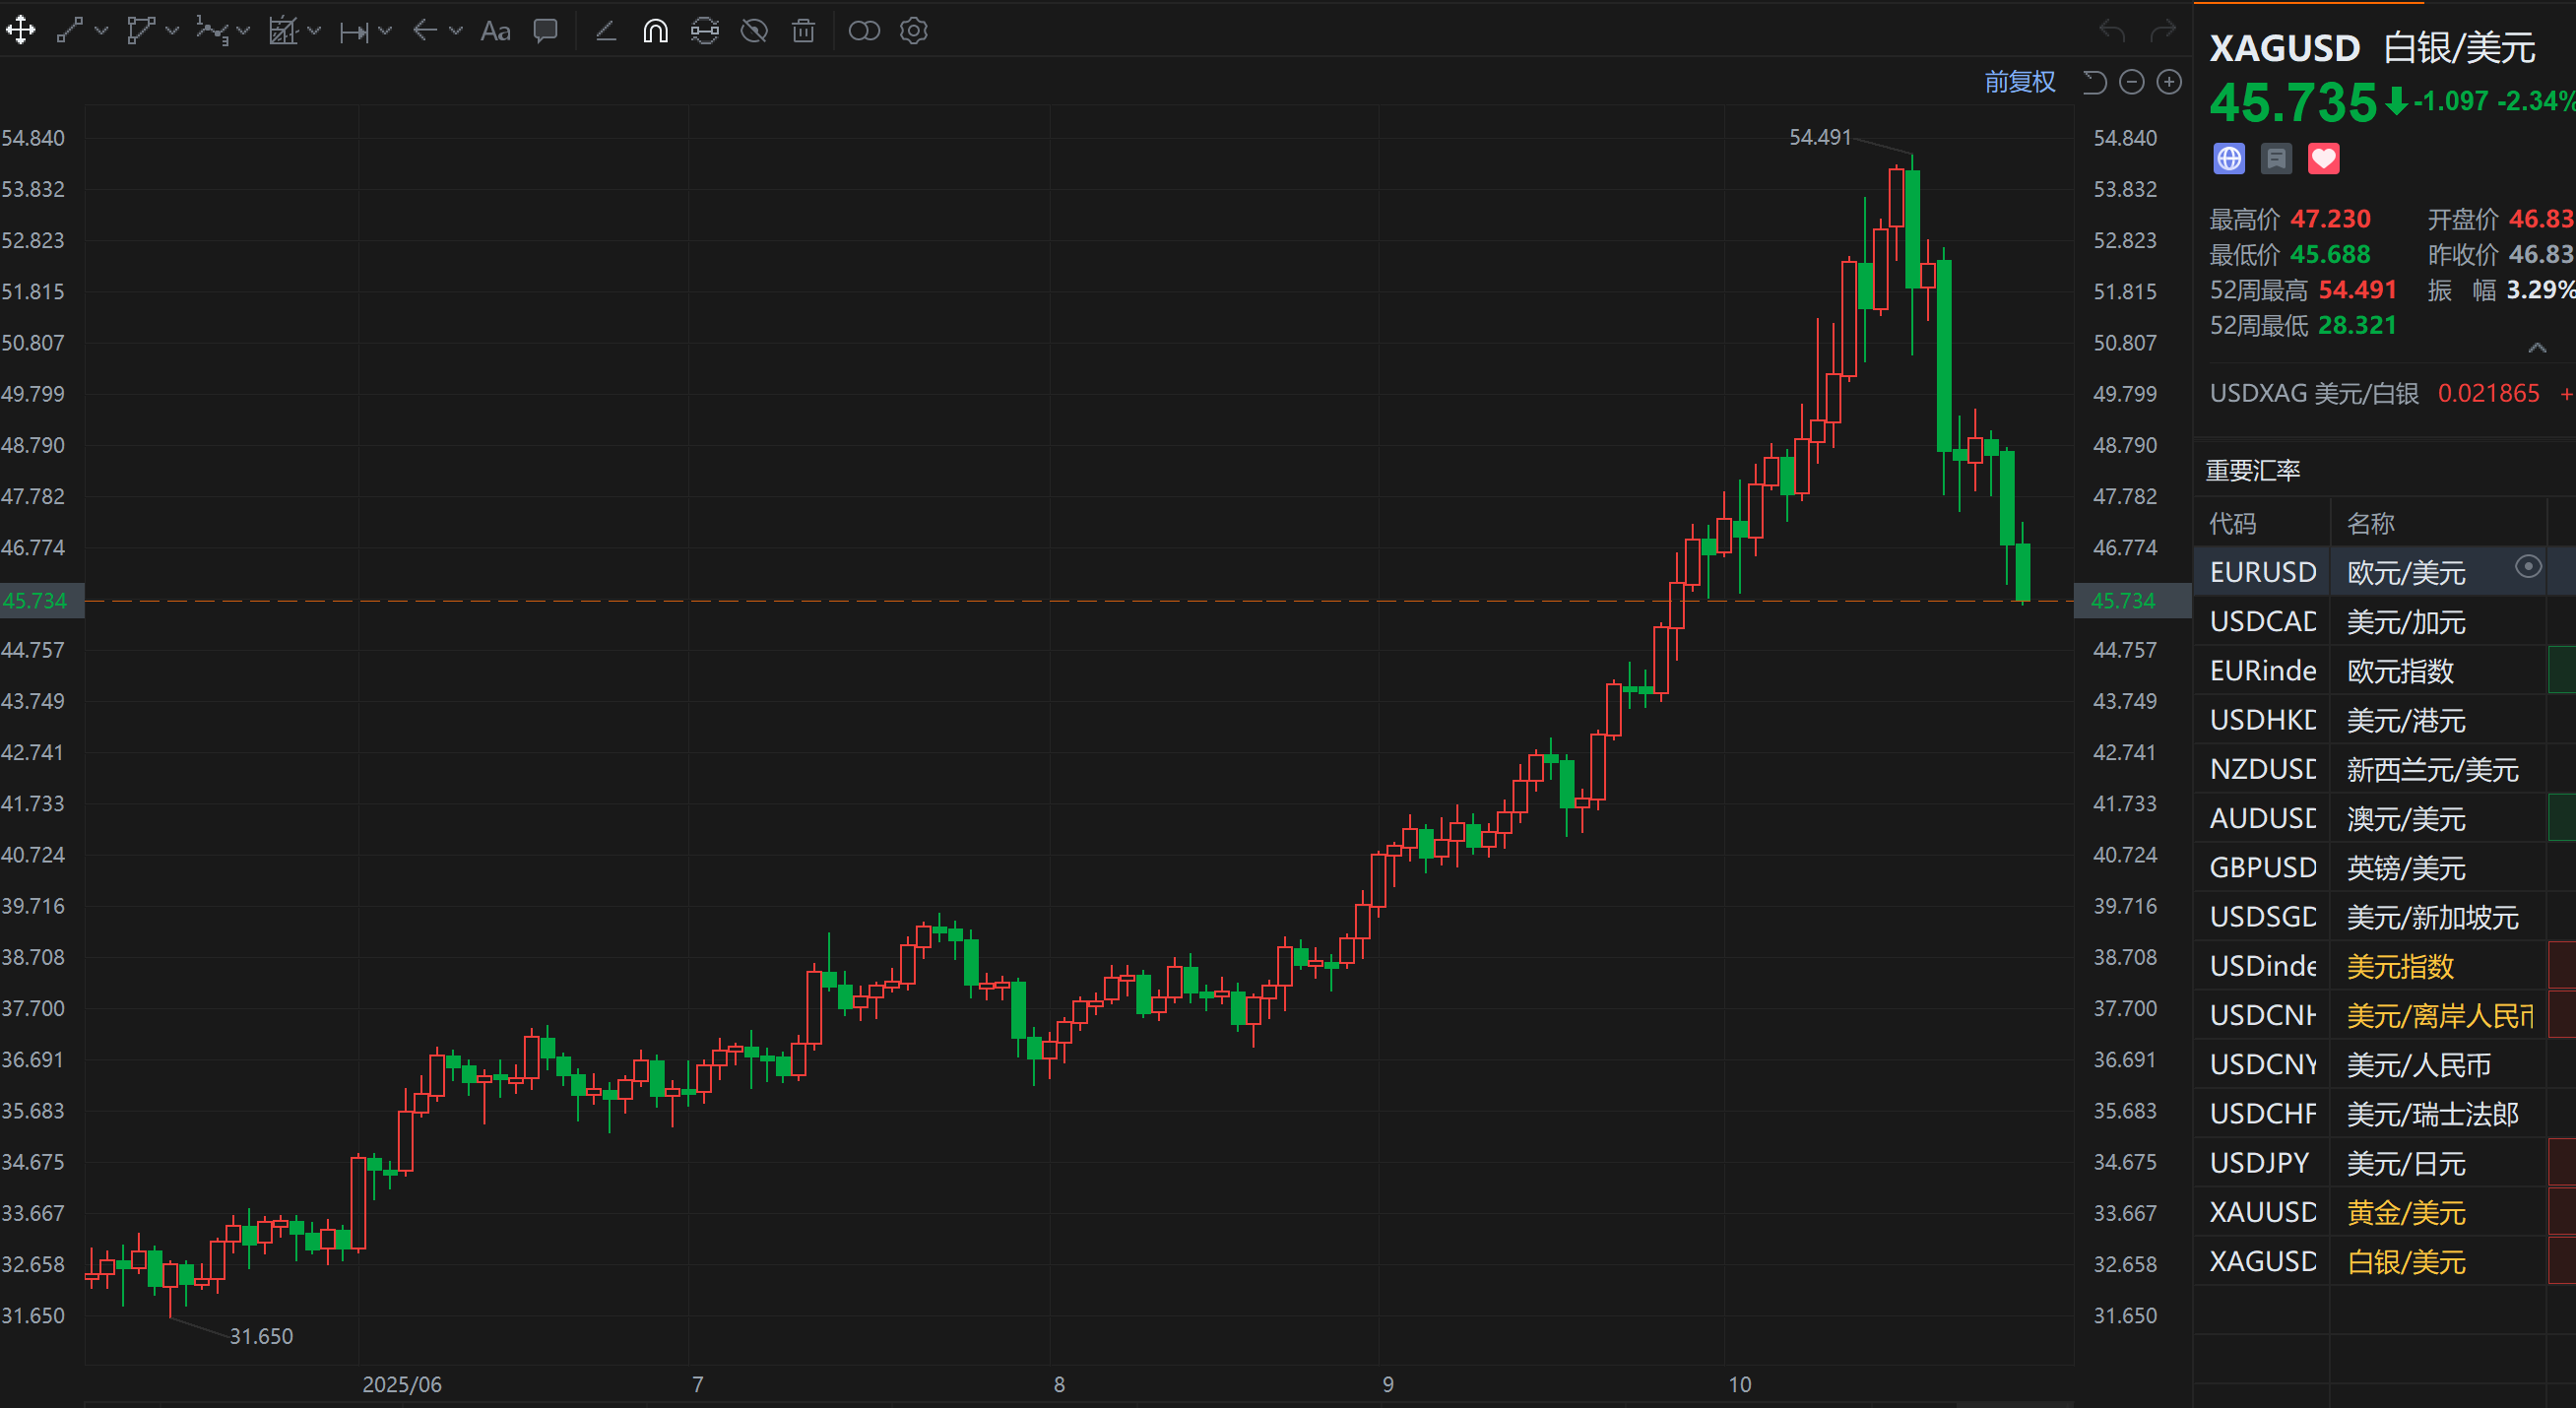Click the EURUSD row target circle
Screen dimensions: 2576x1408
point(2528,567)
